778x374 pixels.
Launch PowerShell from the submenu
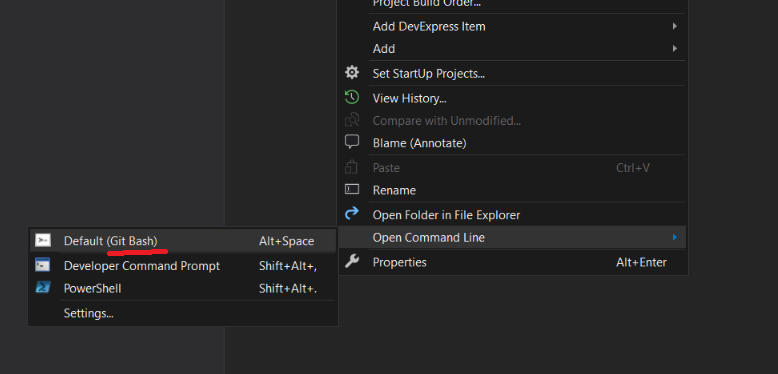tap(183, 288)
